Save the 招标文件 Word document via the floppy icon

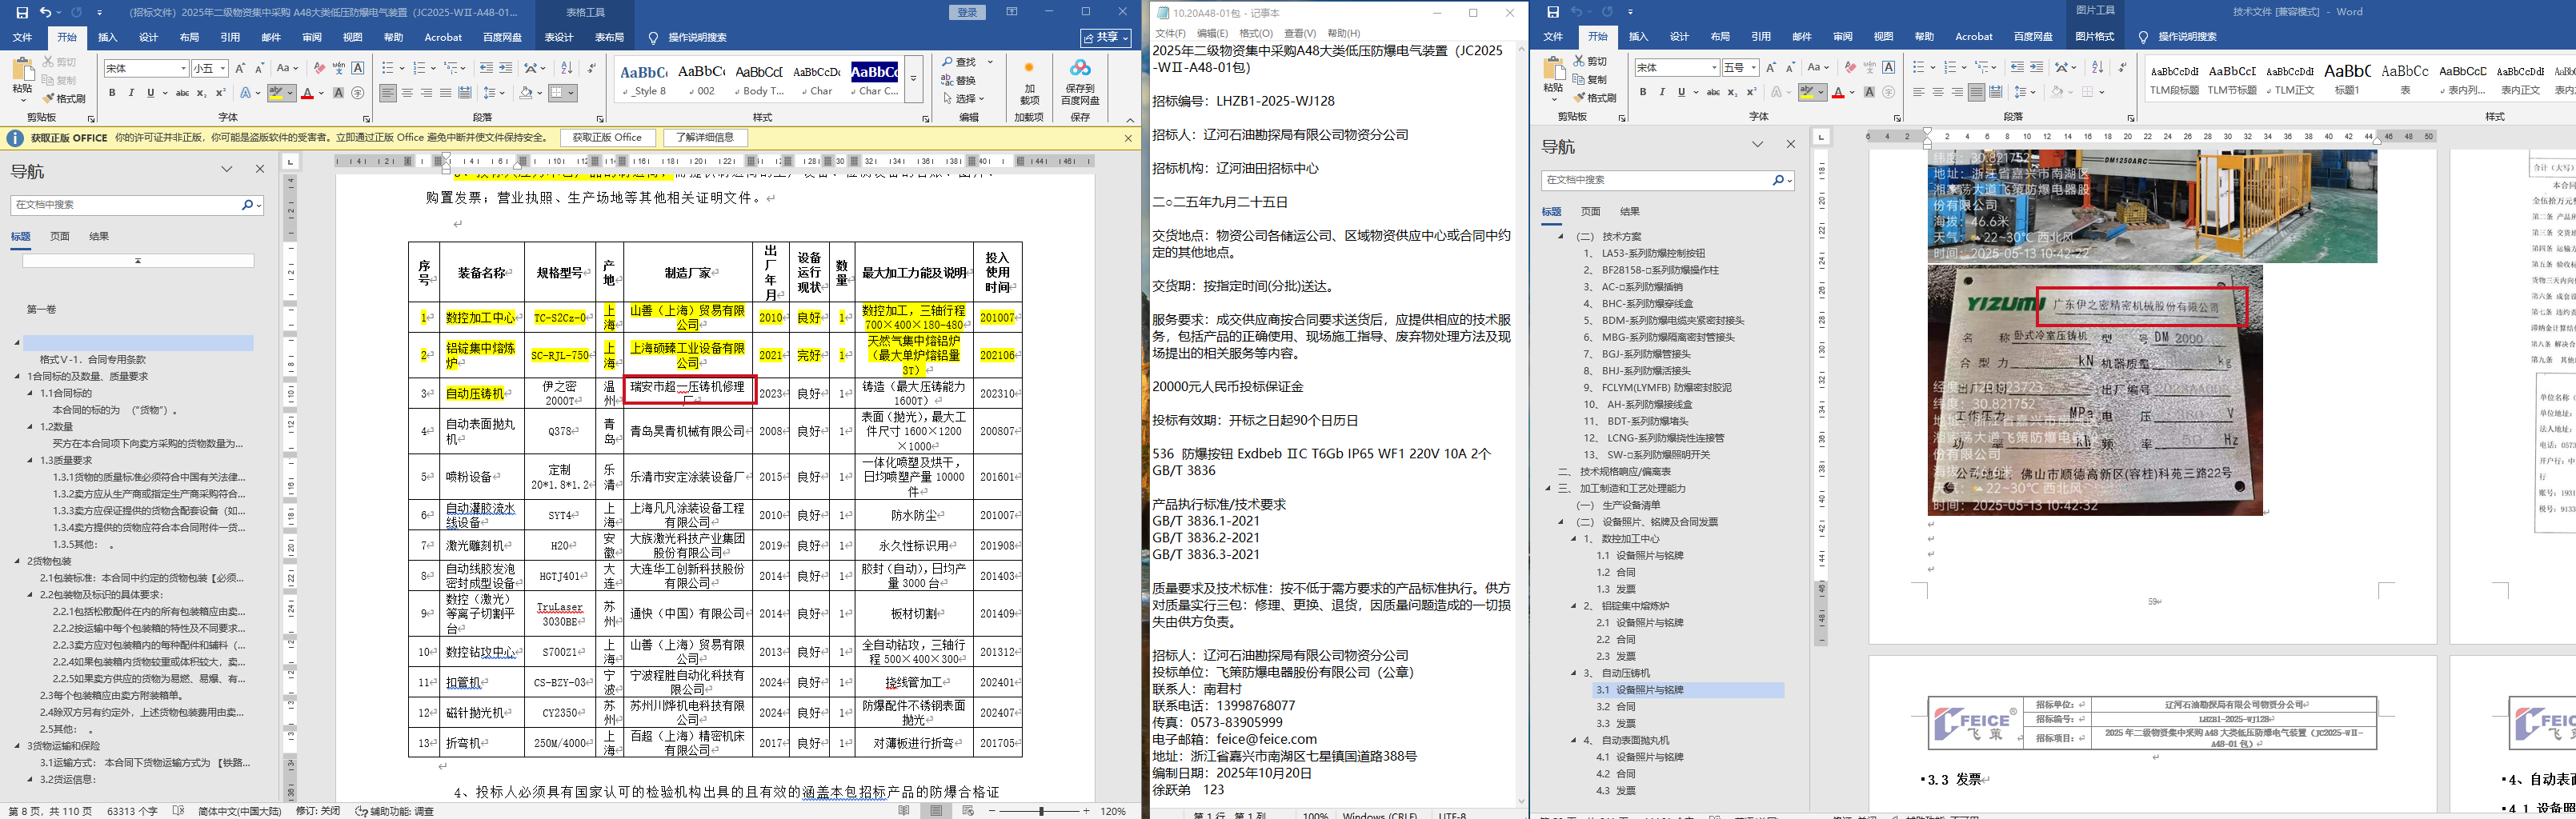(21, 12)
